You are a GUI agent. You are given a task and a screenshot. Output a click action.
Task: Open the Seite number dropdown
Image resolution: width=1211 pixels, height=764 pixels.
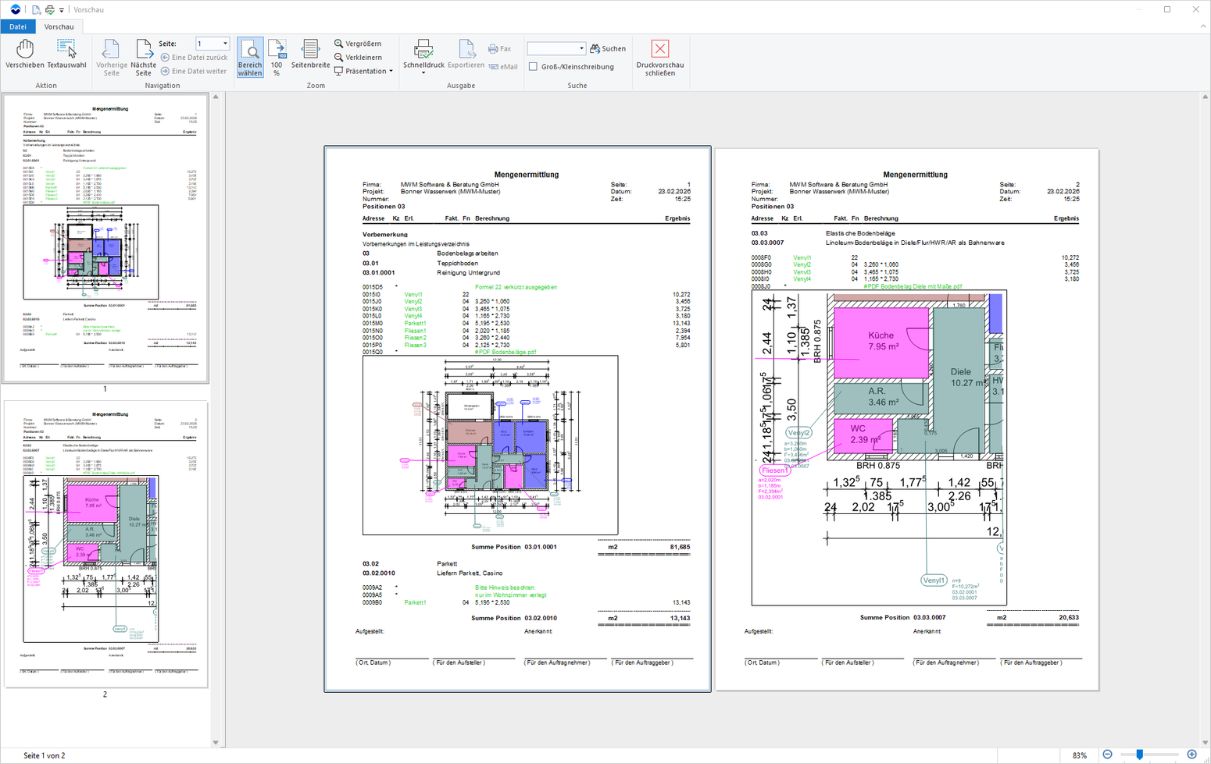pos(225,44)
